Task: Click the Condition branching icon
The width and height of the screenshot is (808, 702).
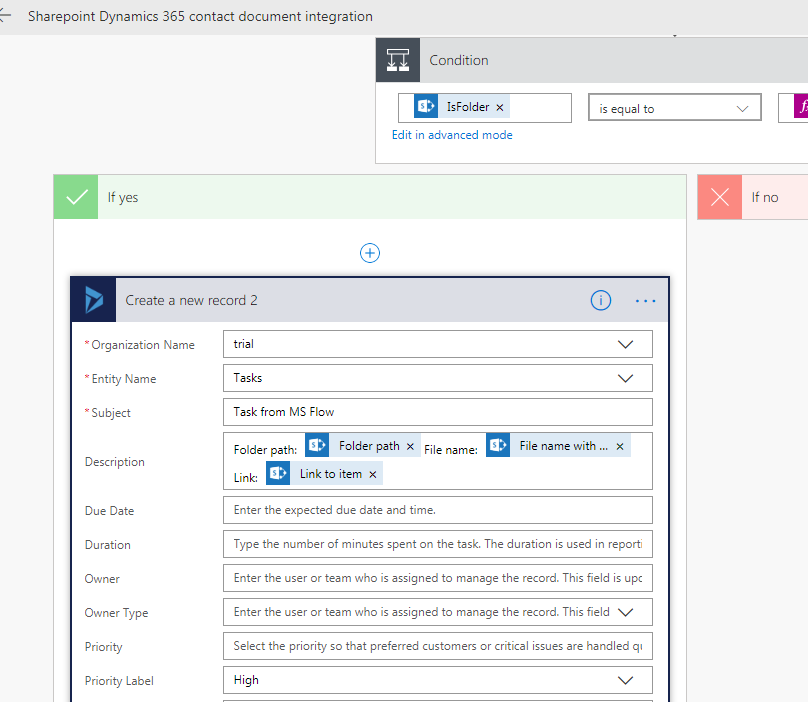Action: (398, 60)
